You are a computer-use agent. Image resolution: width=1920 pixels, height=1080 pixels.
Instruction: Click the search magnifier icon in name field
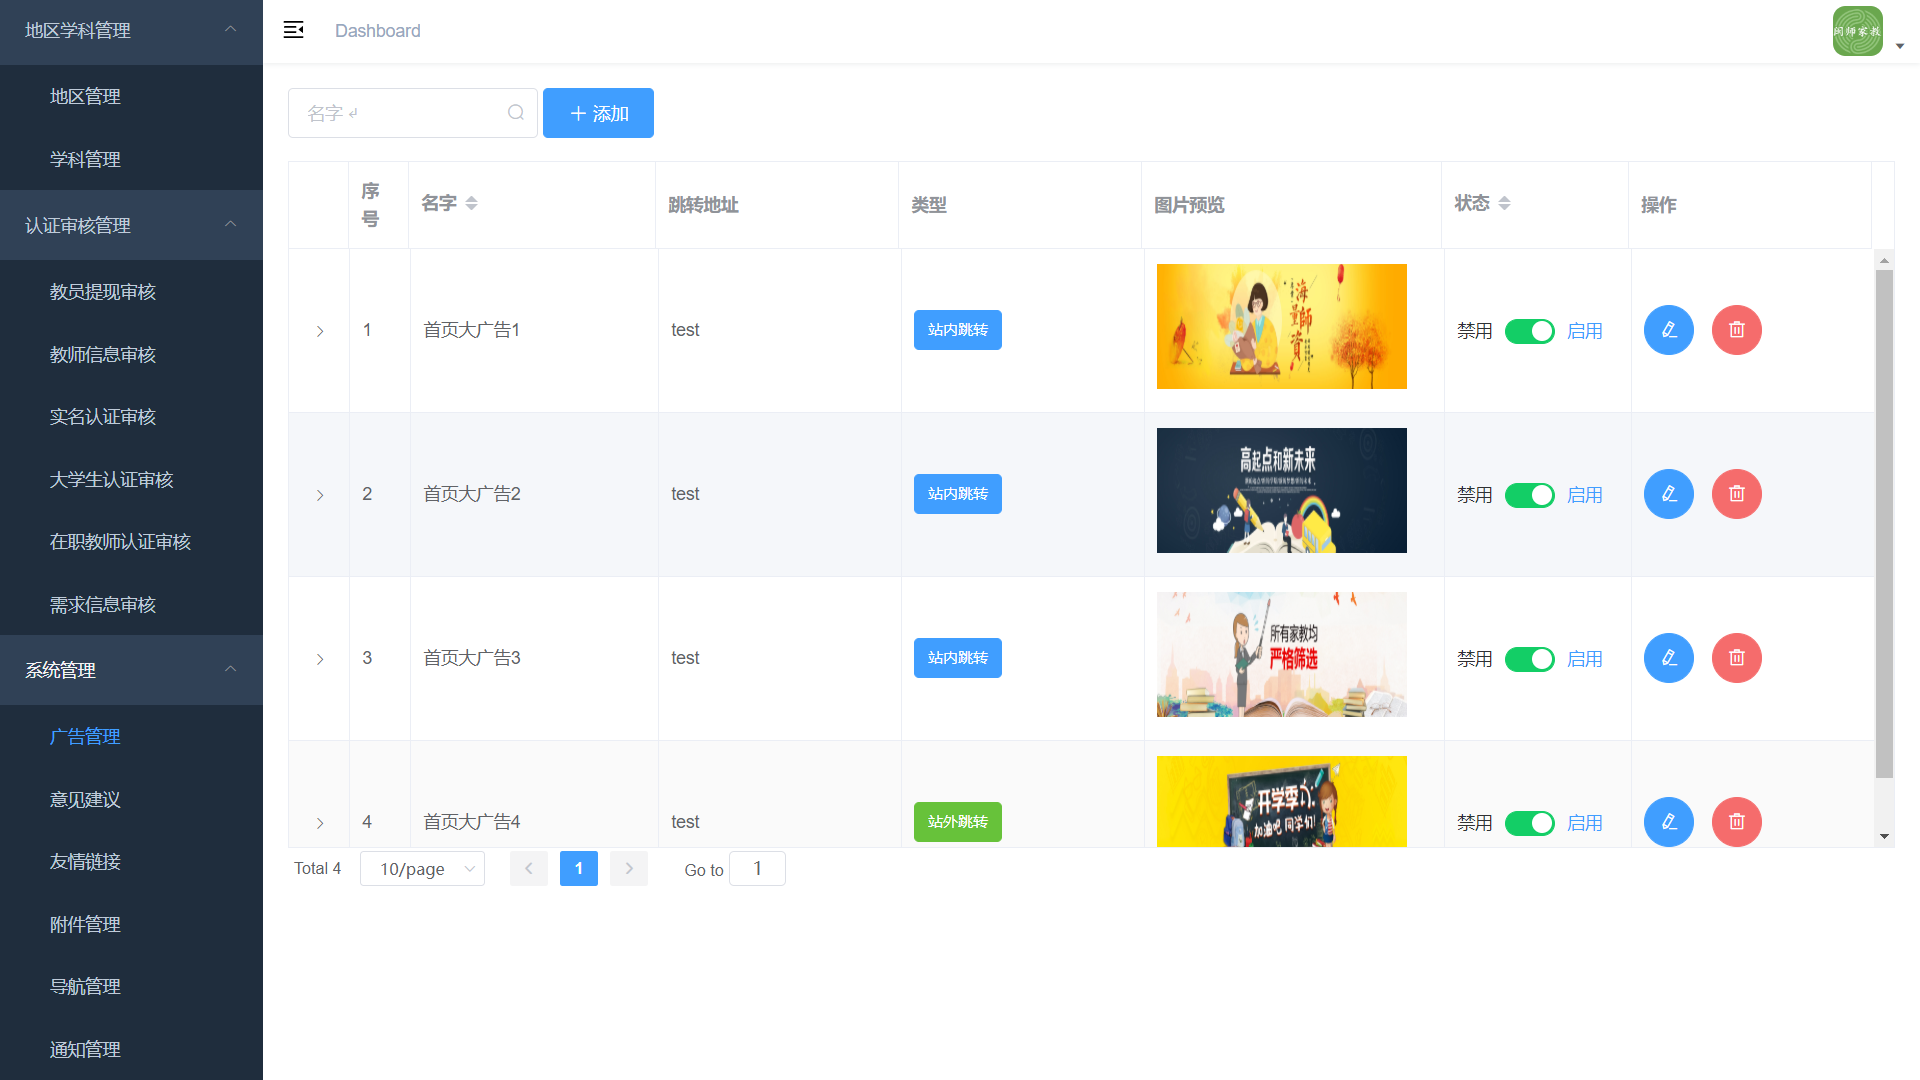coord(515,113)
